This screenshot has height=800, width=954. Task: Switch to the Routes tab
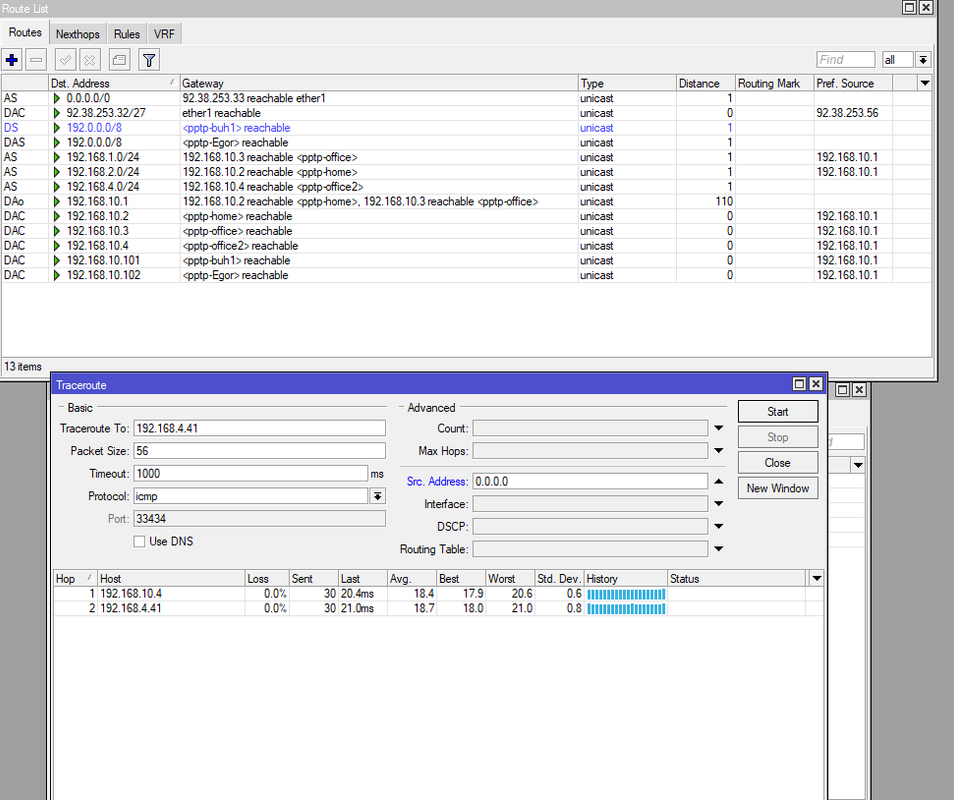coord(25,33)
